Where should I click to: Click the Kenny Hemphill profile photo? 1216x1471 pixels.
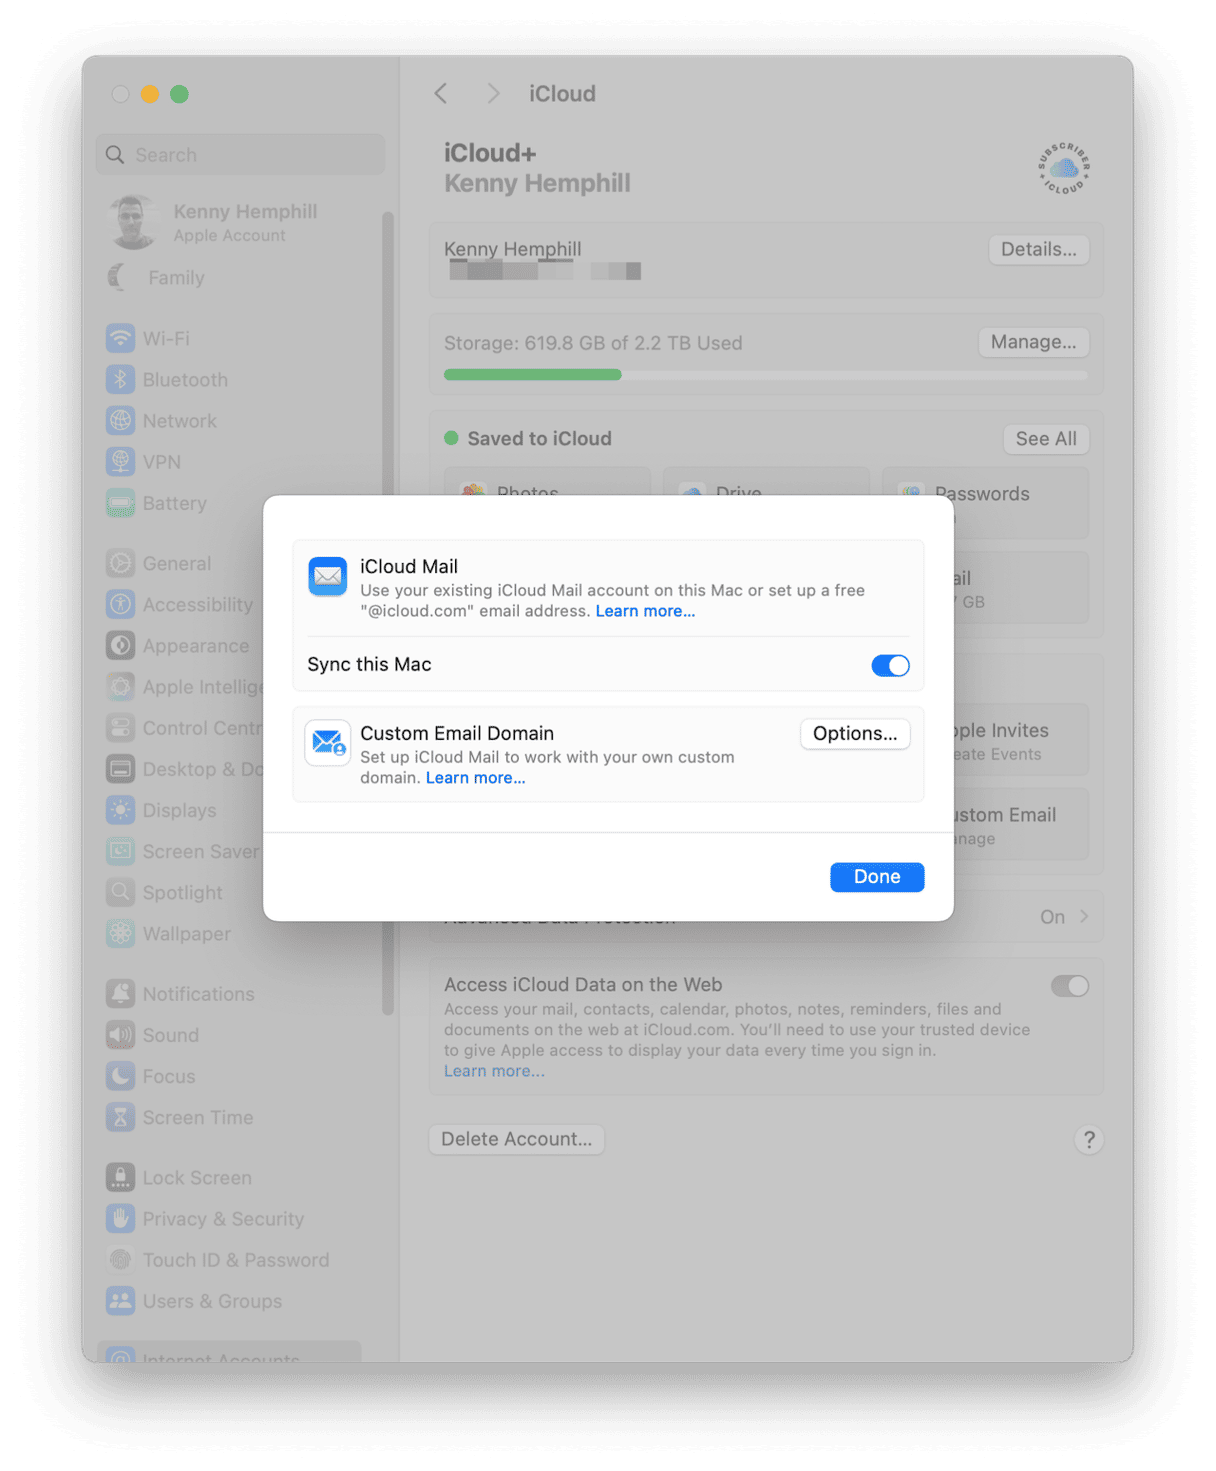pyautogui.click(x=133, y=222)
